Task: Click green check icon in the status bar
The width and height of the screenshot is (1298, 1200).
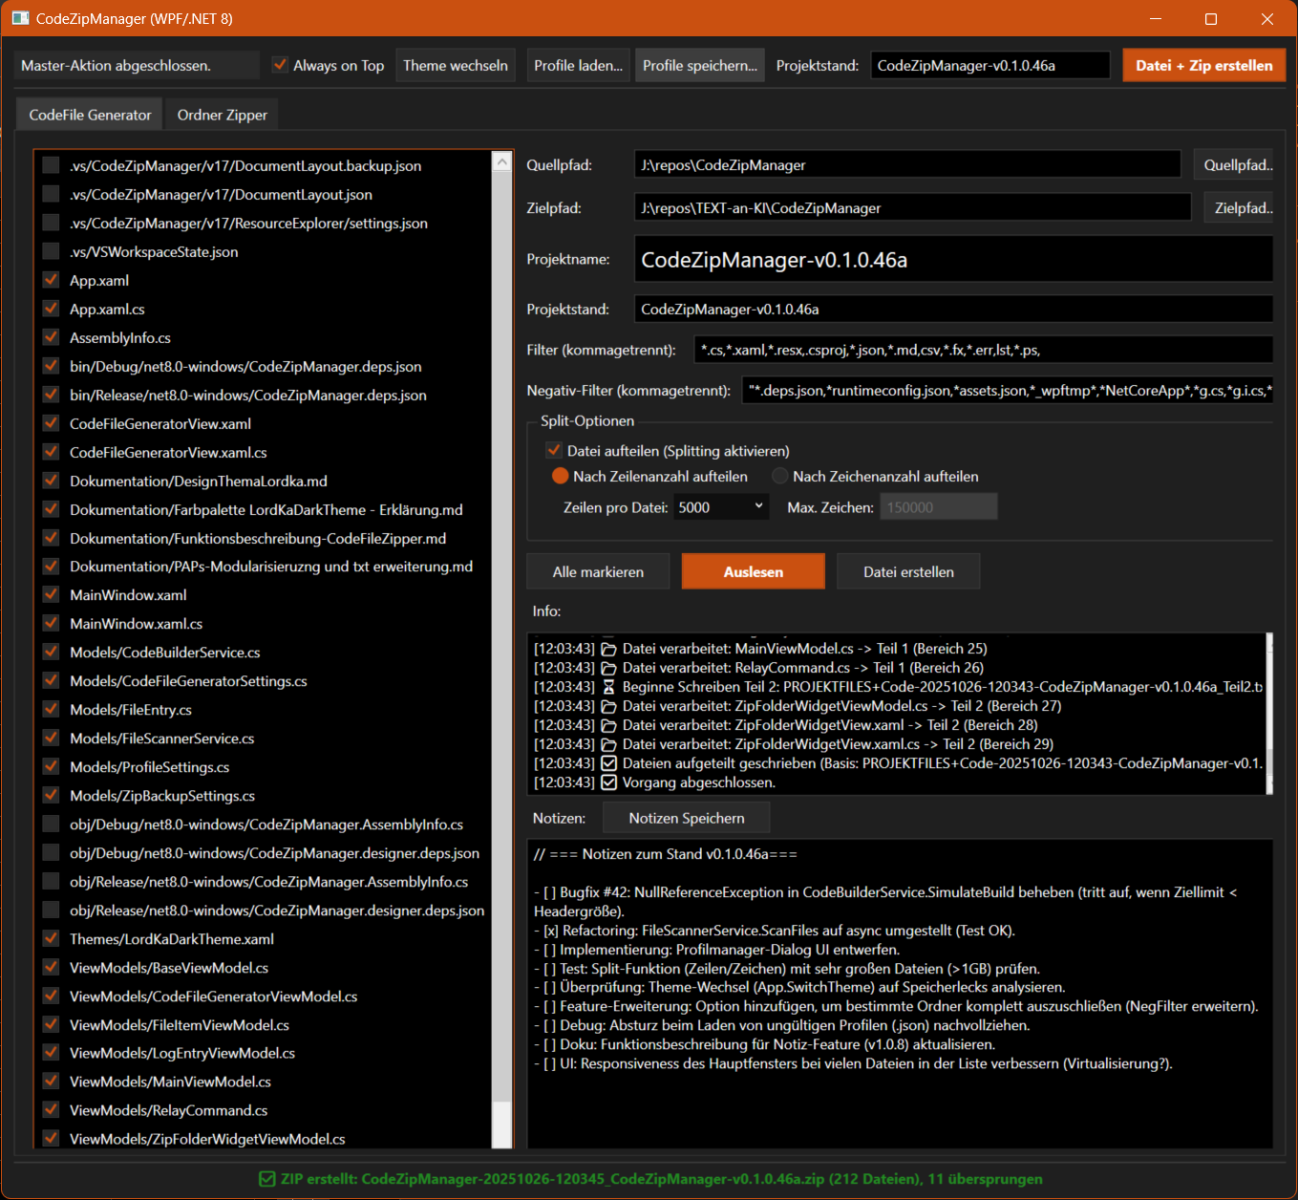Action: click(x=266, y=1179)
